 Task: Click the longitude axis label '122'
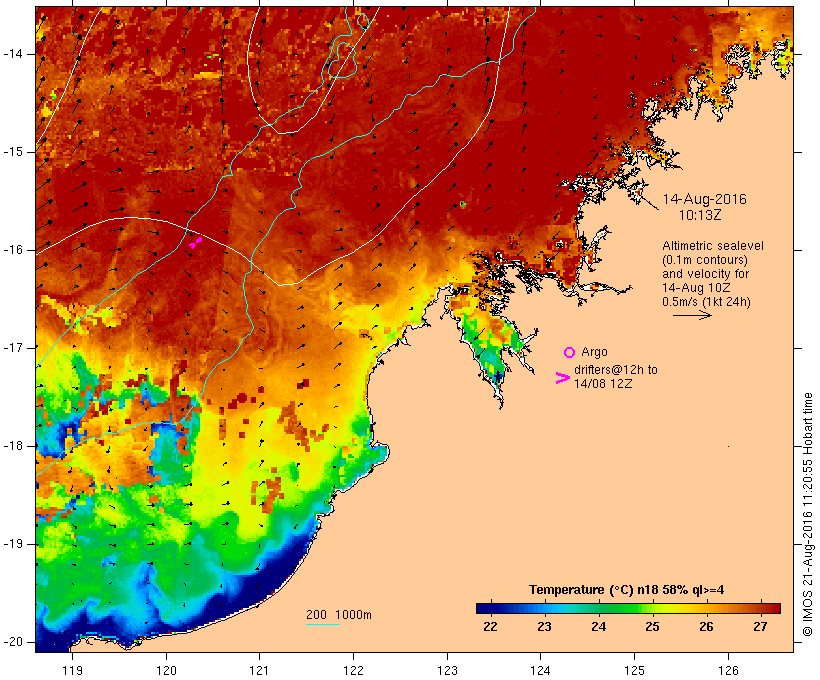(354, 670)
